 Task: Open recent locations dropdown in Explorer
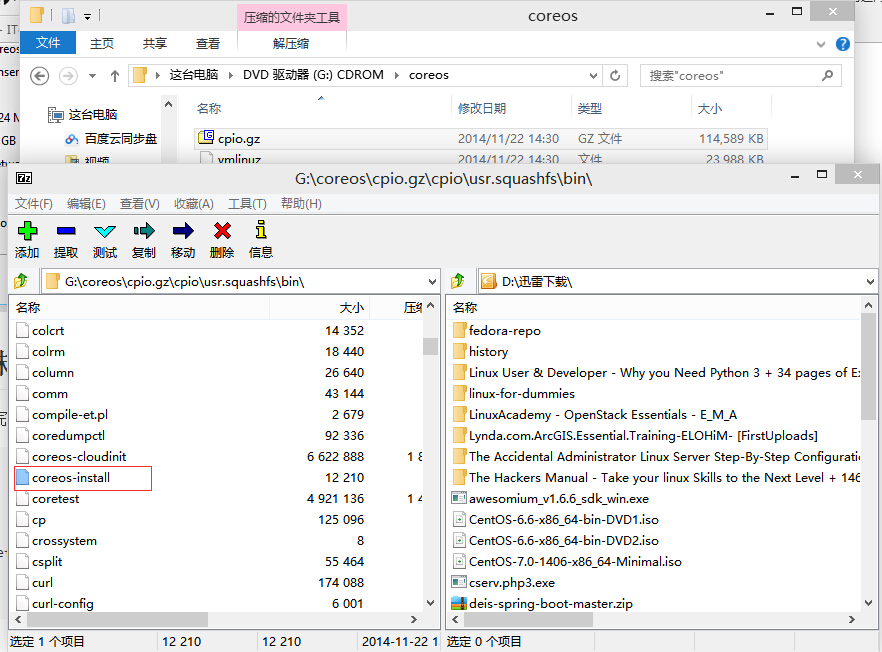(x=92, y=75)
